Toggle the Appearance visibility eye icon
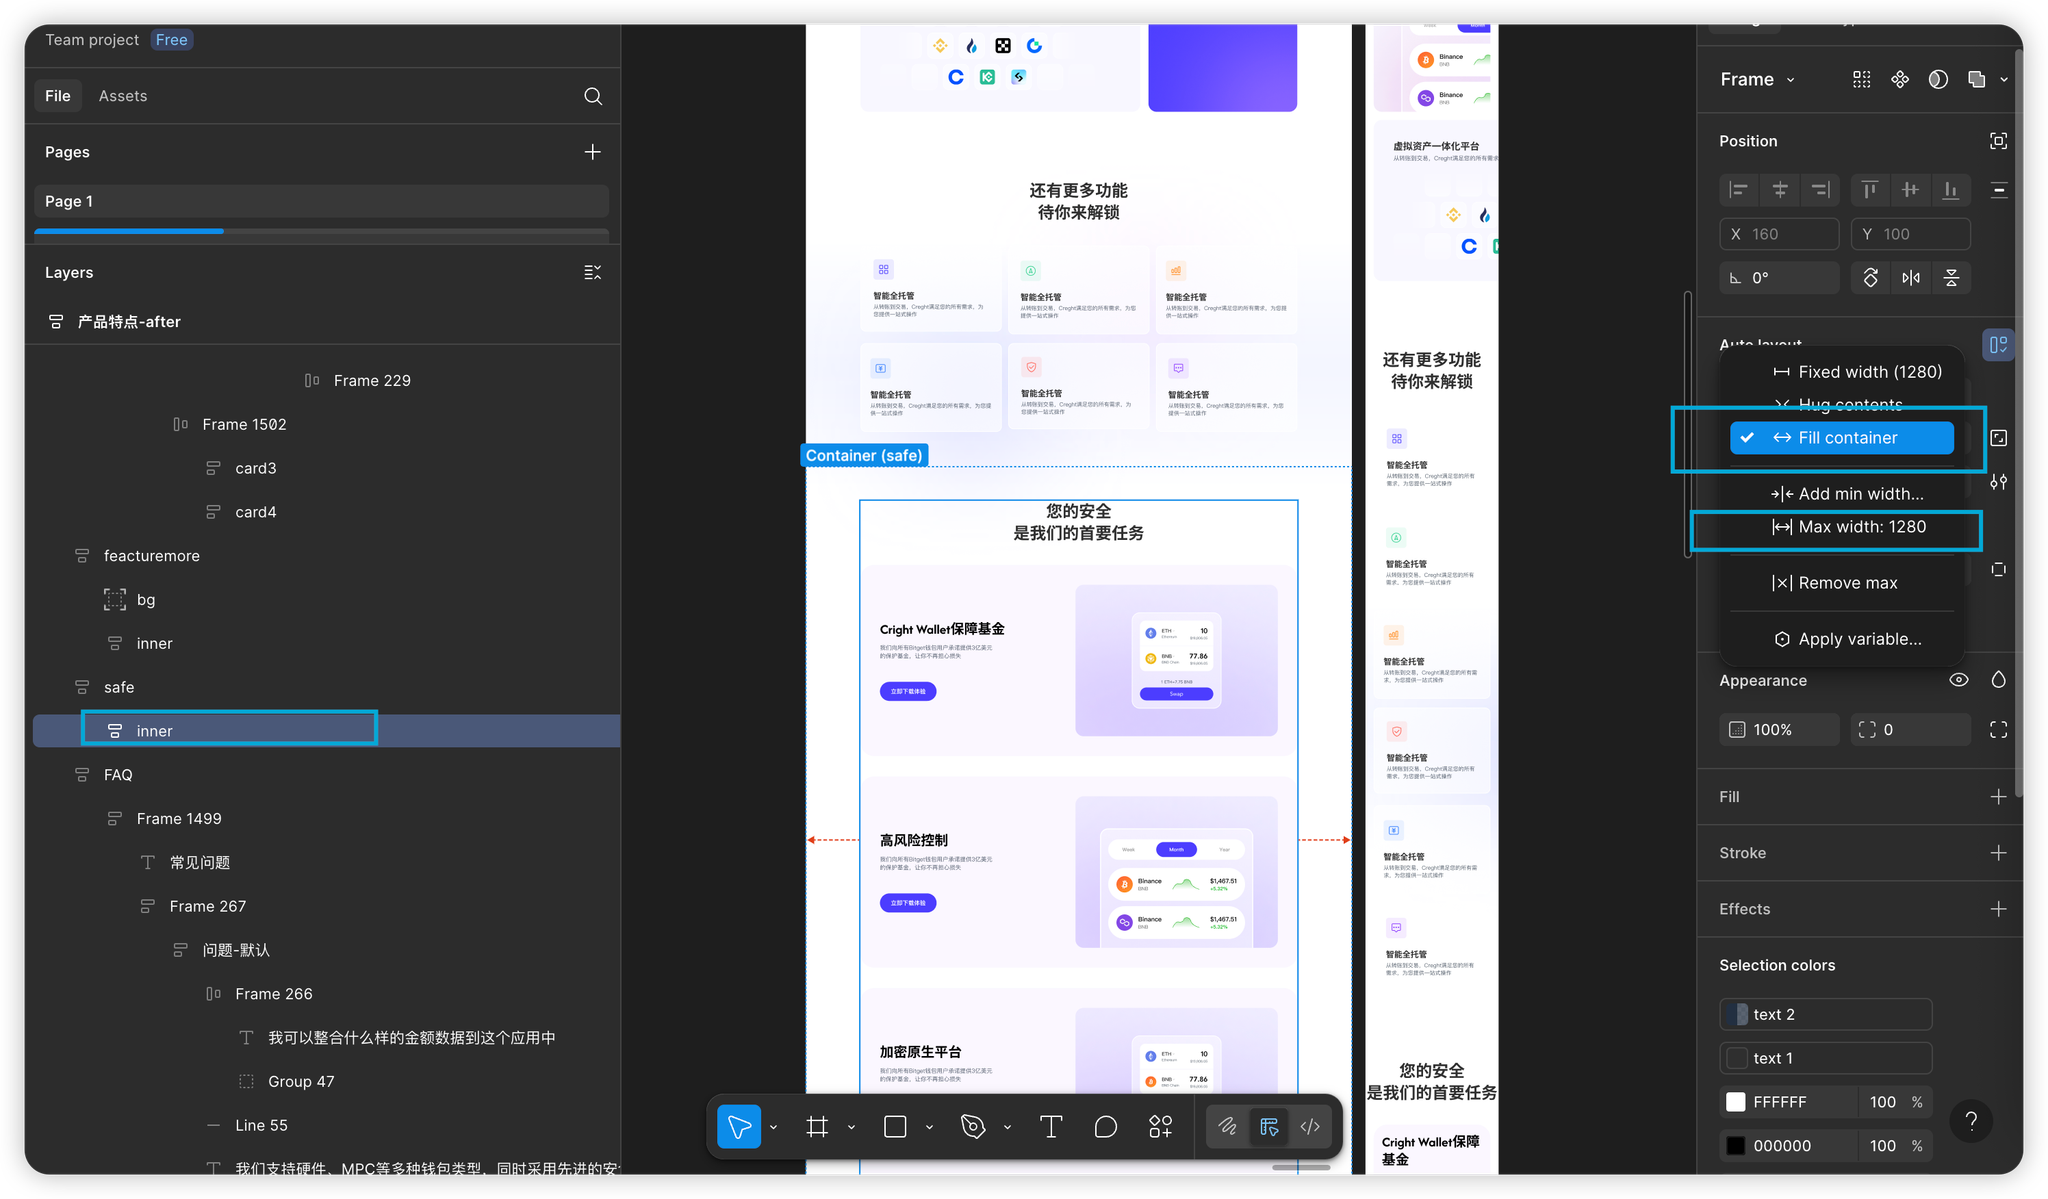The image size is (2048, 1199). (1959, 680)
